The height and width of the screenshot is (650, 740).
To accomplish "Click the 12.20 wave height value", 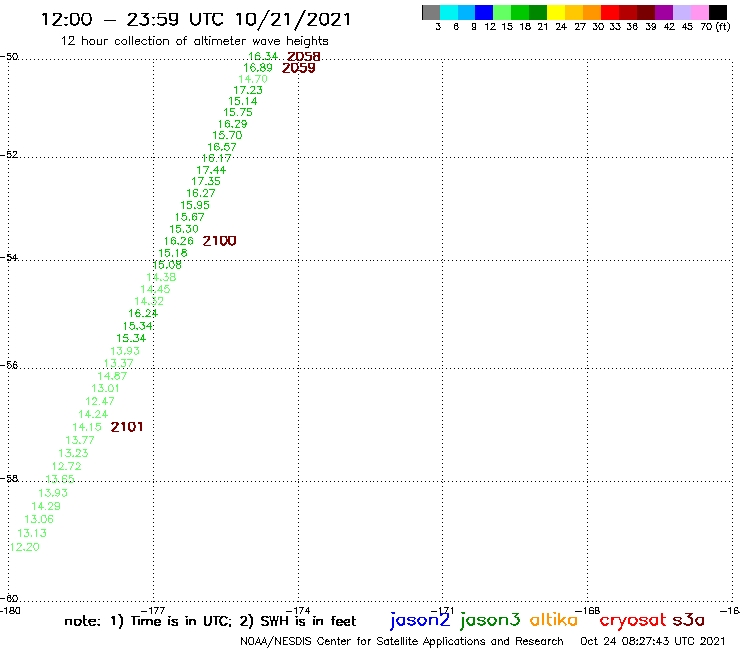I will click(x=25, y=547).
